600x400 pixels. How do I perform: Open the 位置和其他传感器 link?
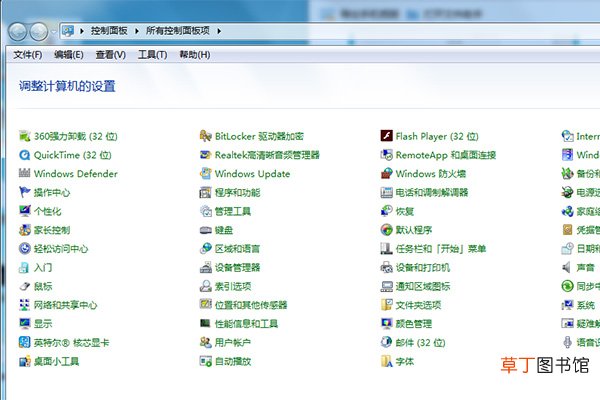(251, 305)
